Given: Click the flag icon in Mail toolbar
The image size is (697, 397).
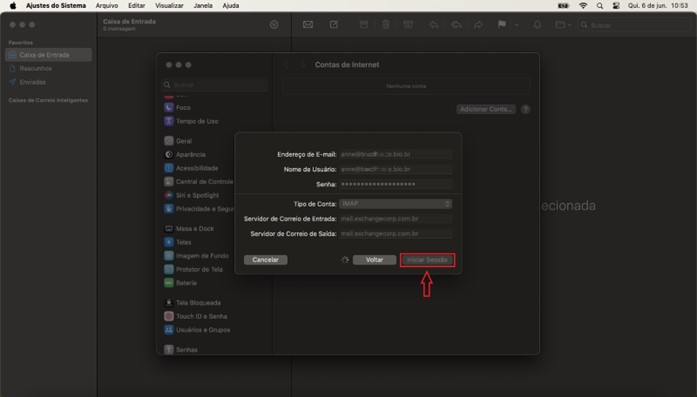Looking at the screenshot, I should (x=502, y=24).
